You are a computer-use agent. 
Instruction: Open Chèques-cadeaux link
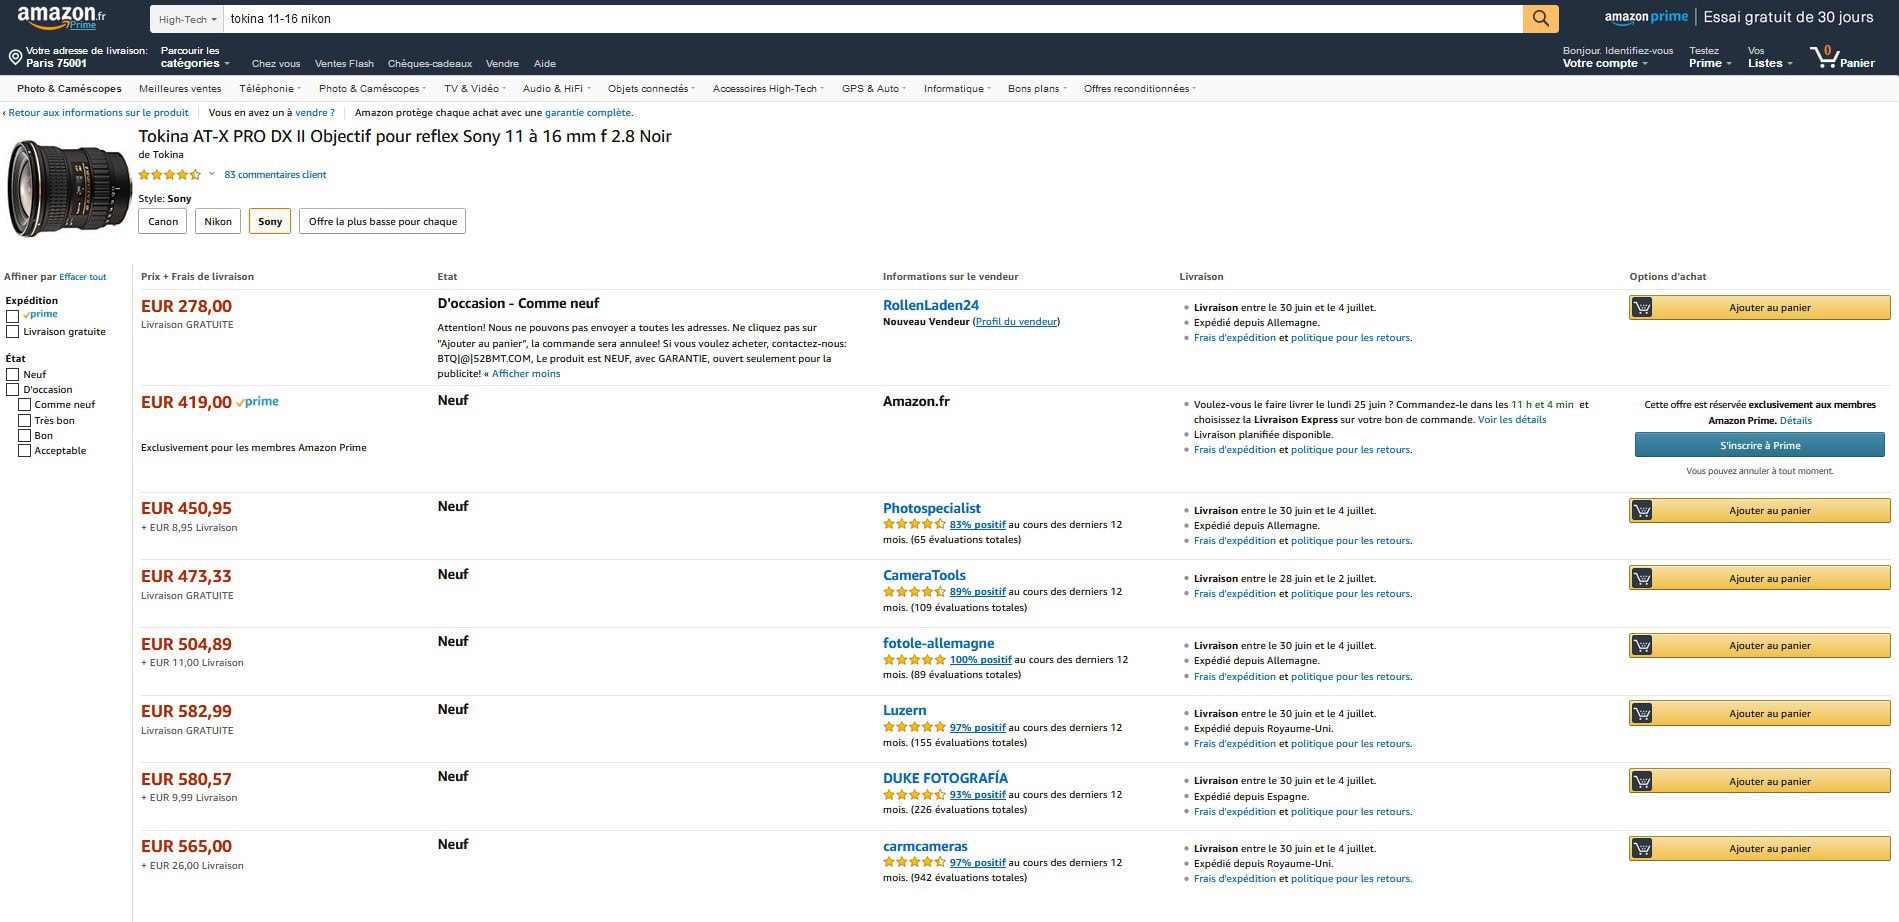tap(430, 64)
